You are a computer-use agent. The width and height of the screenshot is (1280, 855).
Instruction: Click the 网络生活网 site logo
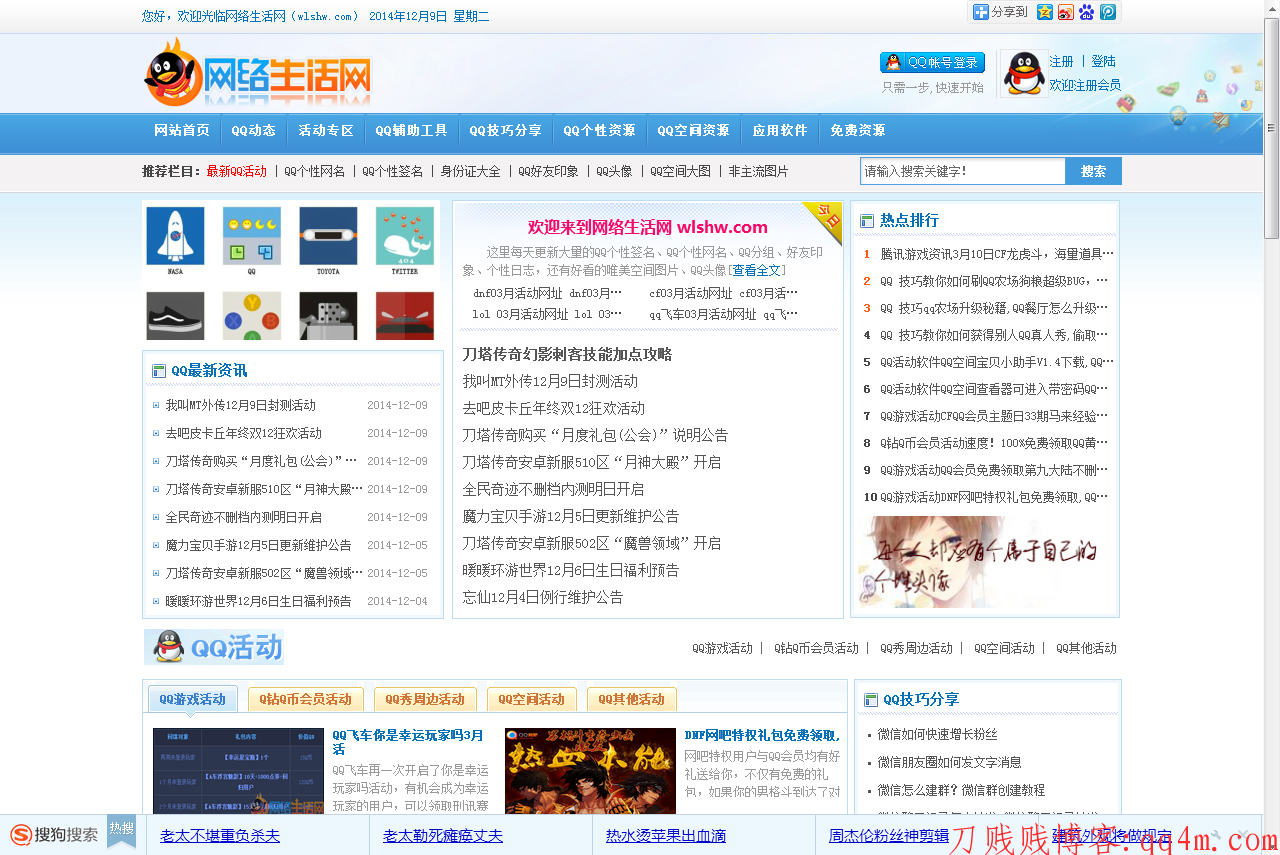point(258,73)
